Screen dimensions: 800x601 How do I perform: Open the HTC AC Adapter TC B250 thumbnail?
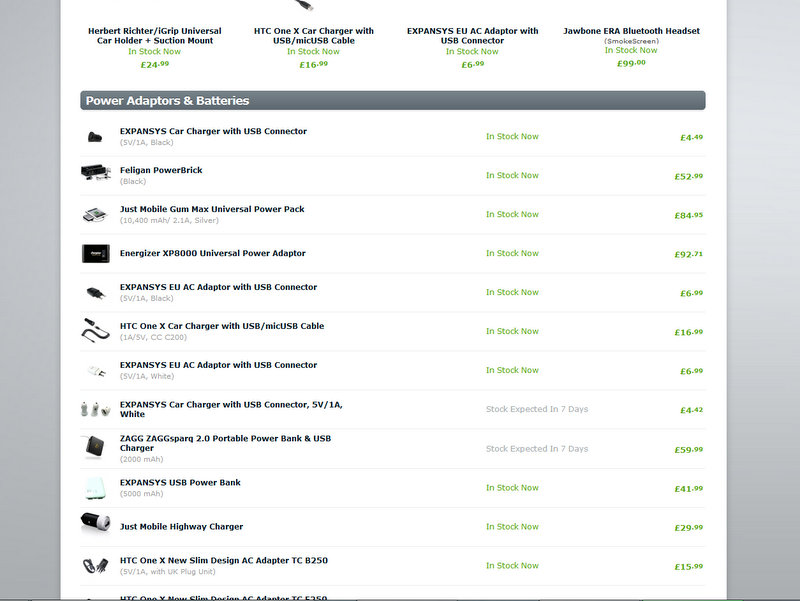point(95,565)
